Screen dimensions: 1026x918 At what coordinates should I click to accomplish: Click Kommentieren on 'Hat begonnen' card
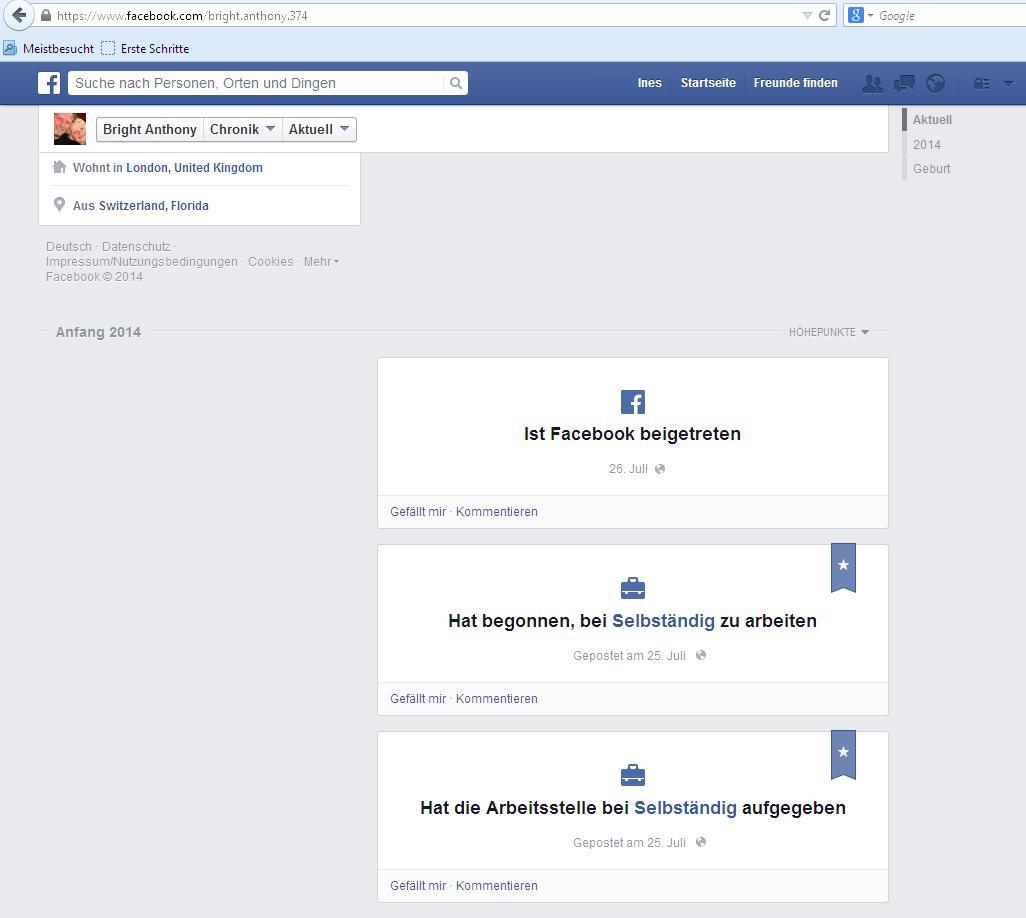pyautogui.click(x=497, y=699)
